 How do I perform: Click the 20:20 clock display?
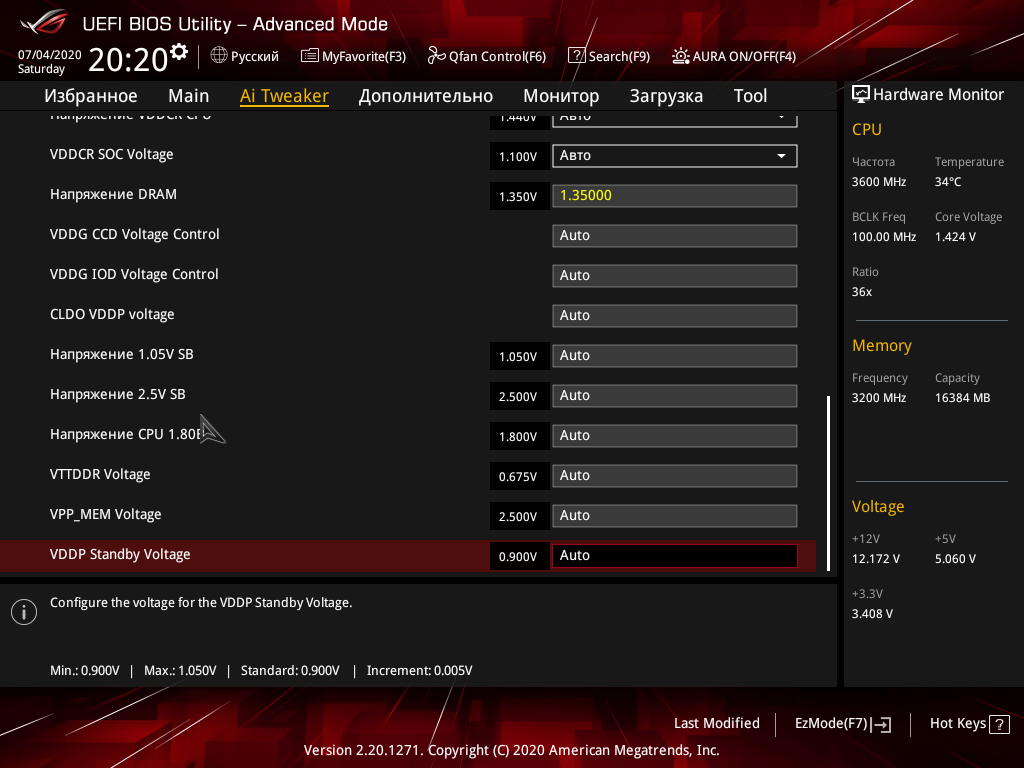128,60
